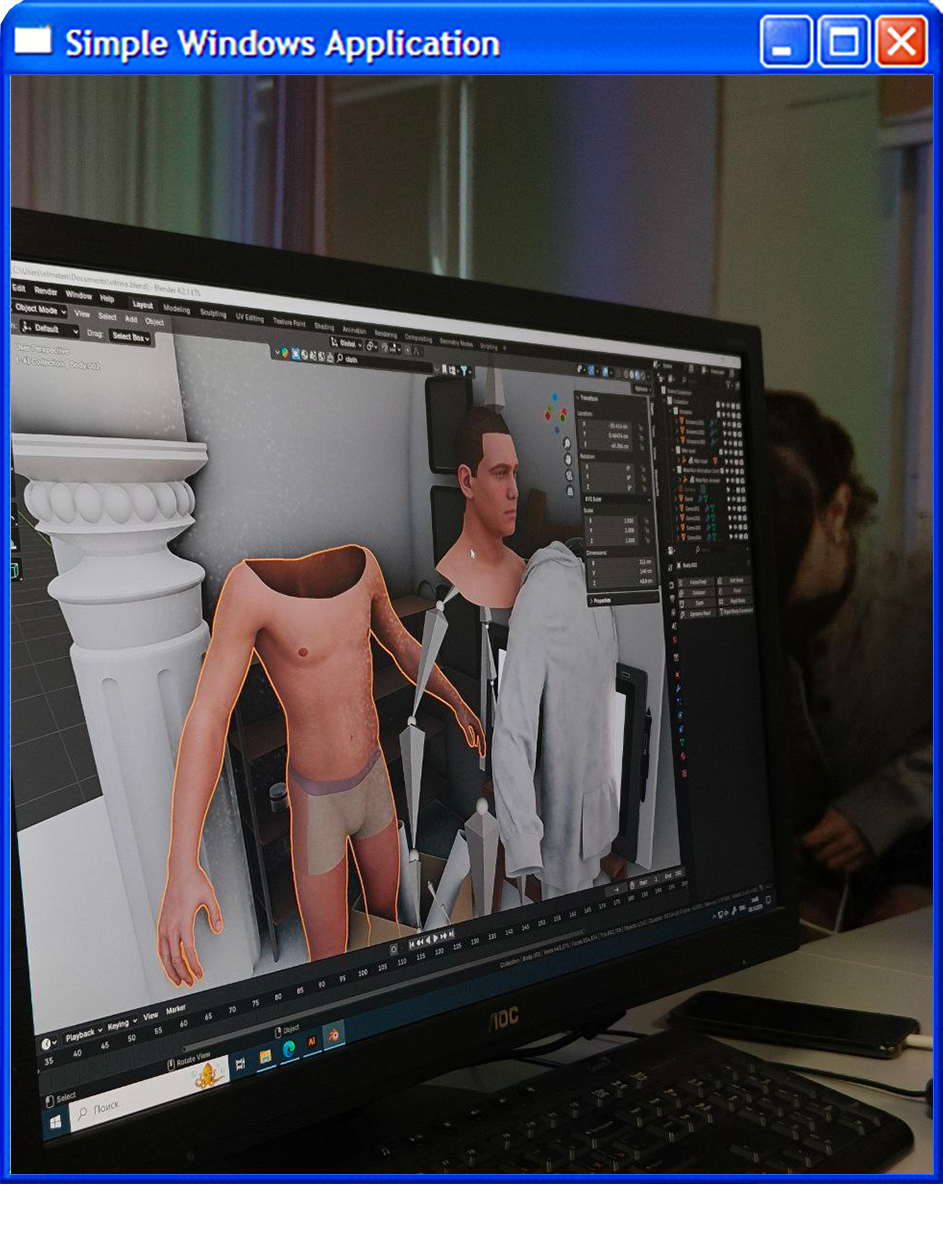Click the Collision physics button
943x1249 pixels.
698,593
